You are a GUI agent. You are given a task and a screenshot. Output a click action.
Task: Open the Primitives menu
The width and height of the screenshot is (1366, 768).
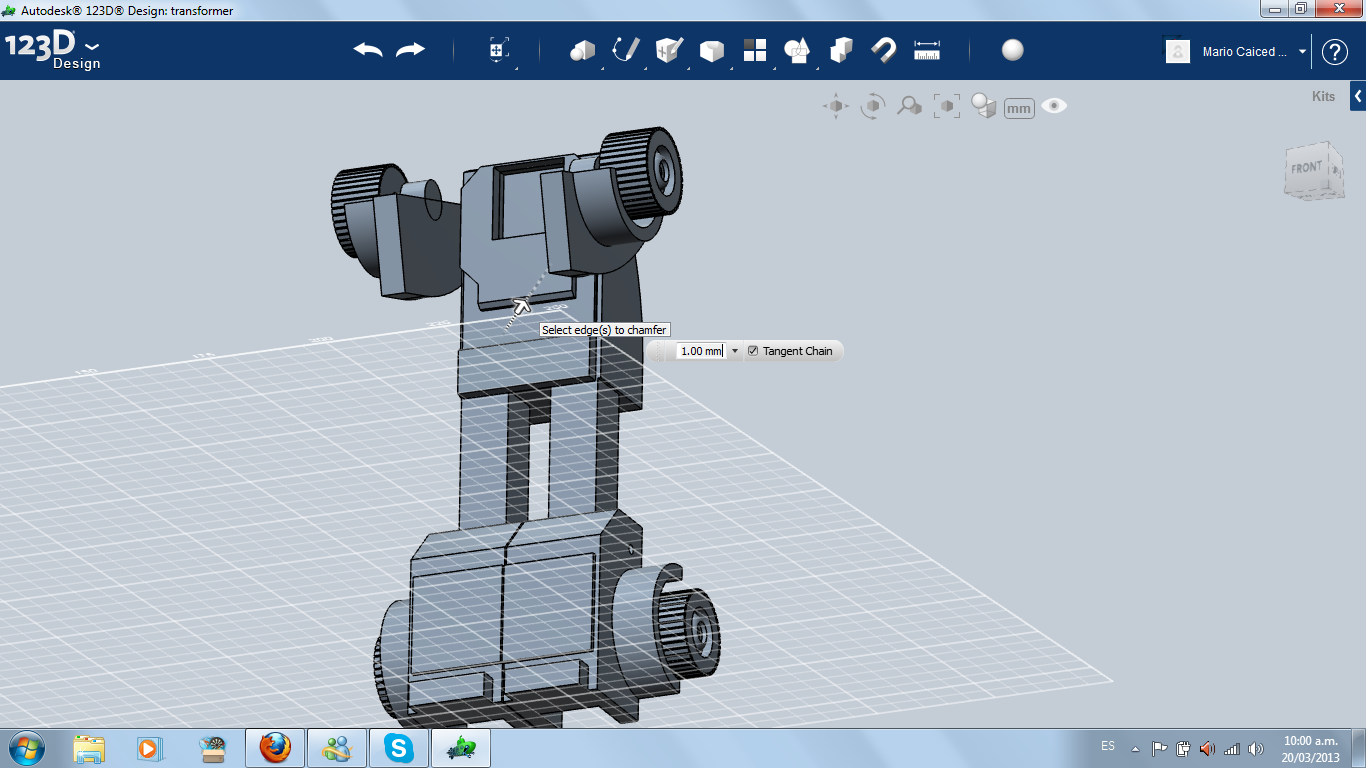pyautogui.click(x=582, y=50)
